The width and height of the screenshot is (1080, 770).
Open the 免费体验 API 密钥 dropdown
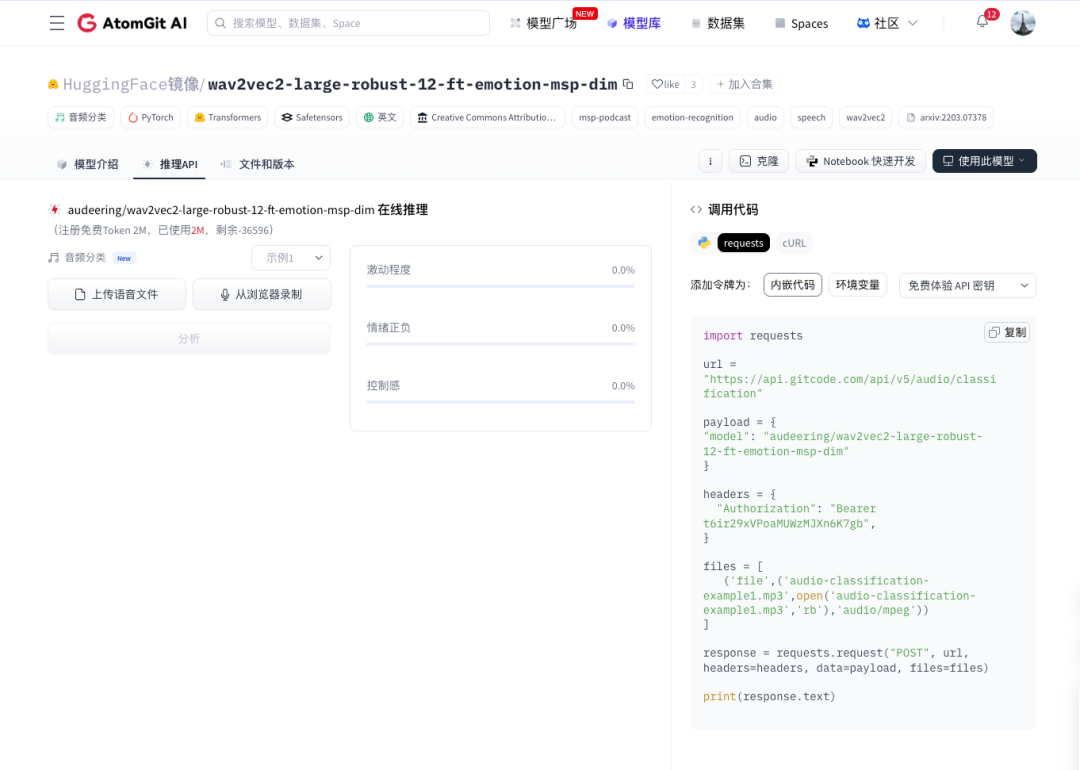click(x=968, y=285)
